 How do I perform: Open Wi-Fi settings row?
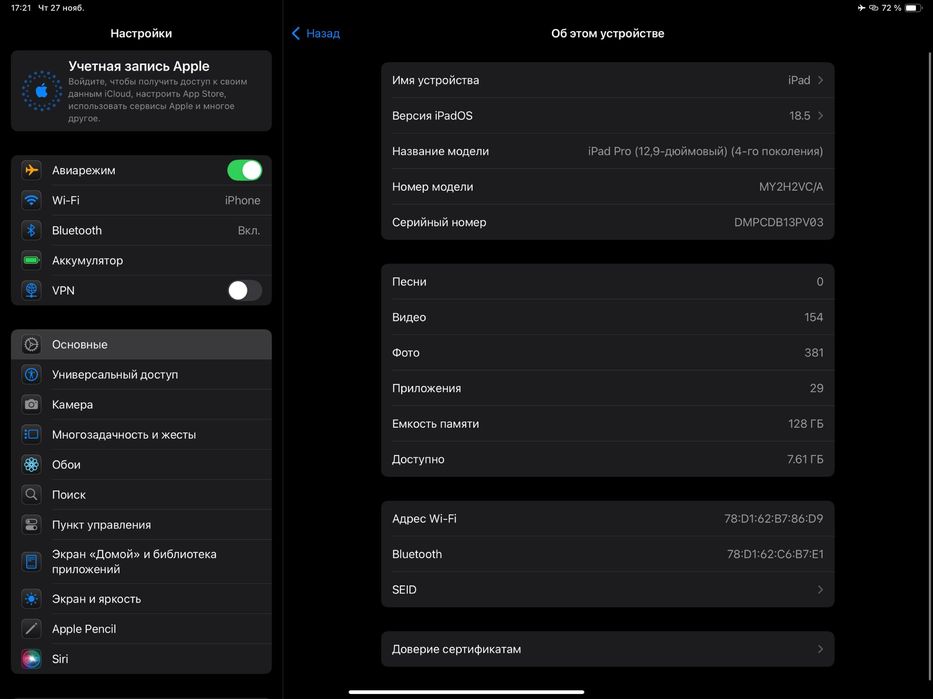pos(142,200)
